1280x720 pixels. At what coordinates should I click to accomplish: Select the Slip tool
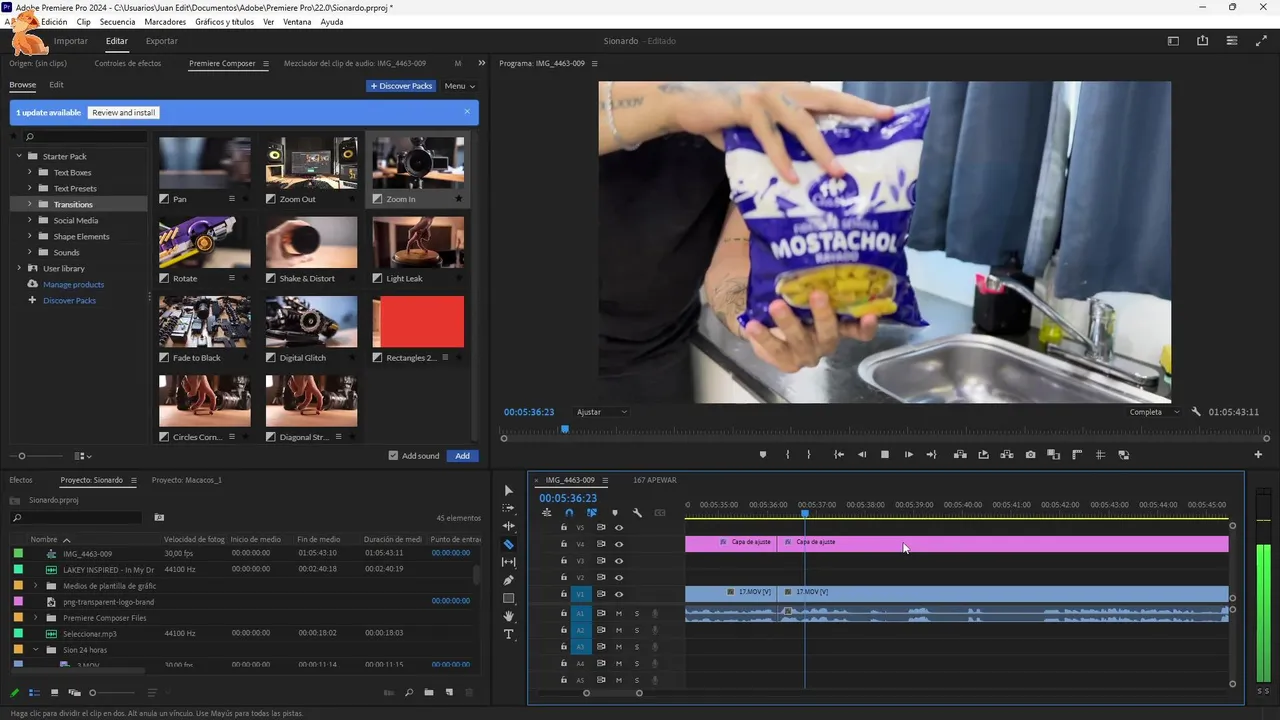508,562
